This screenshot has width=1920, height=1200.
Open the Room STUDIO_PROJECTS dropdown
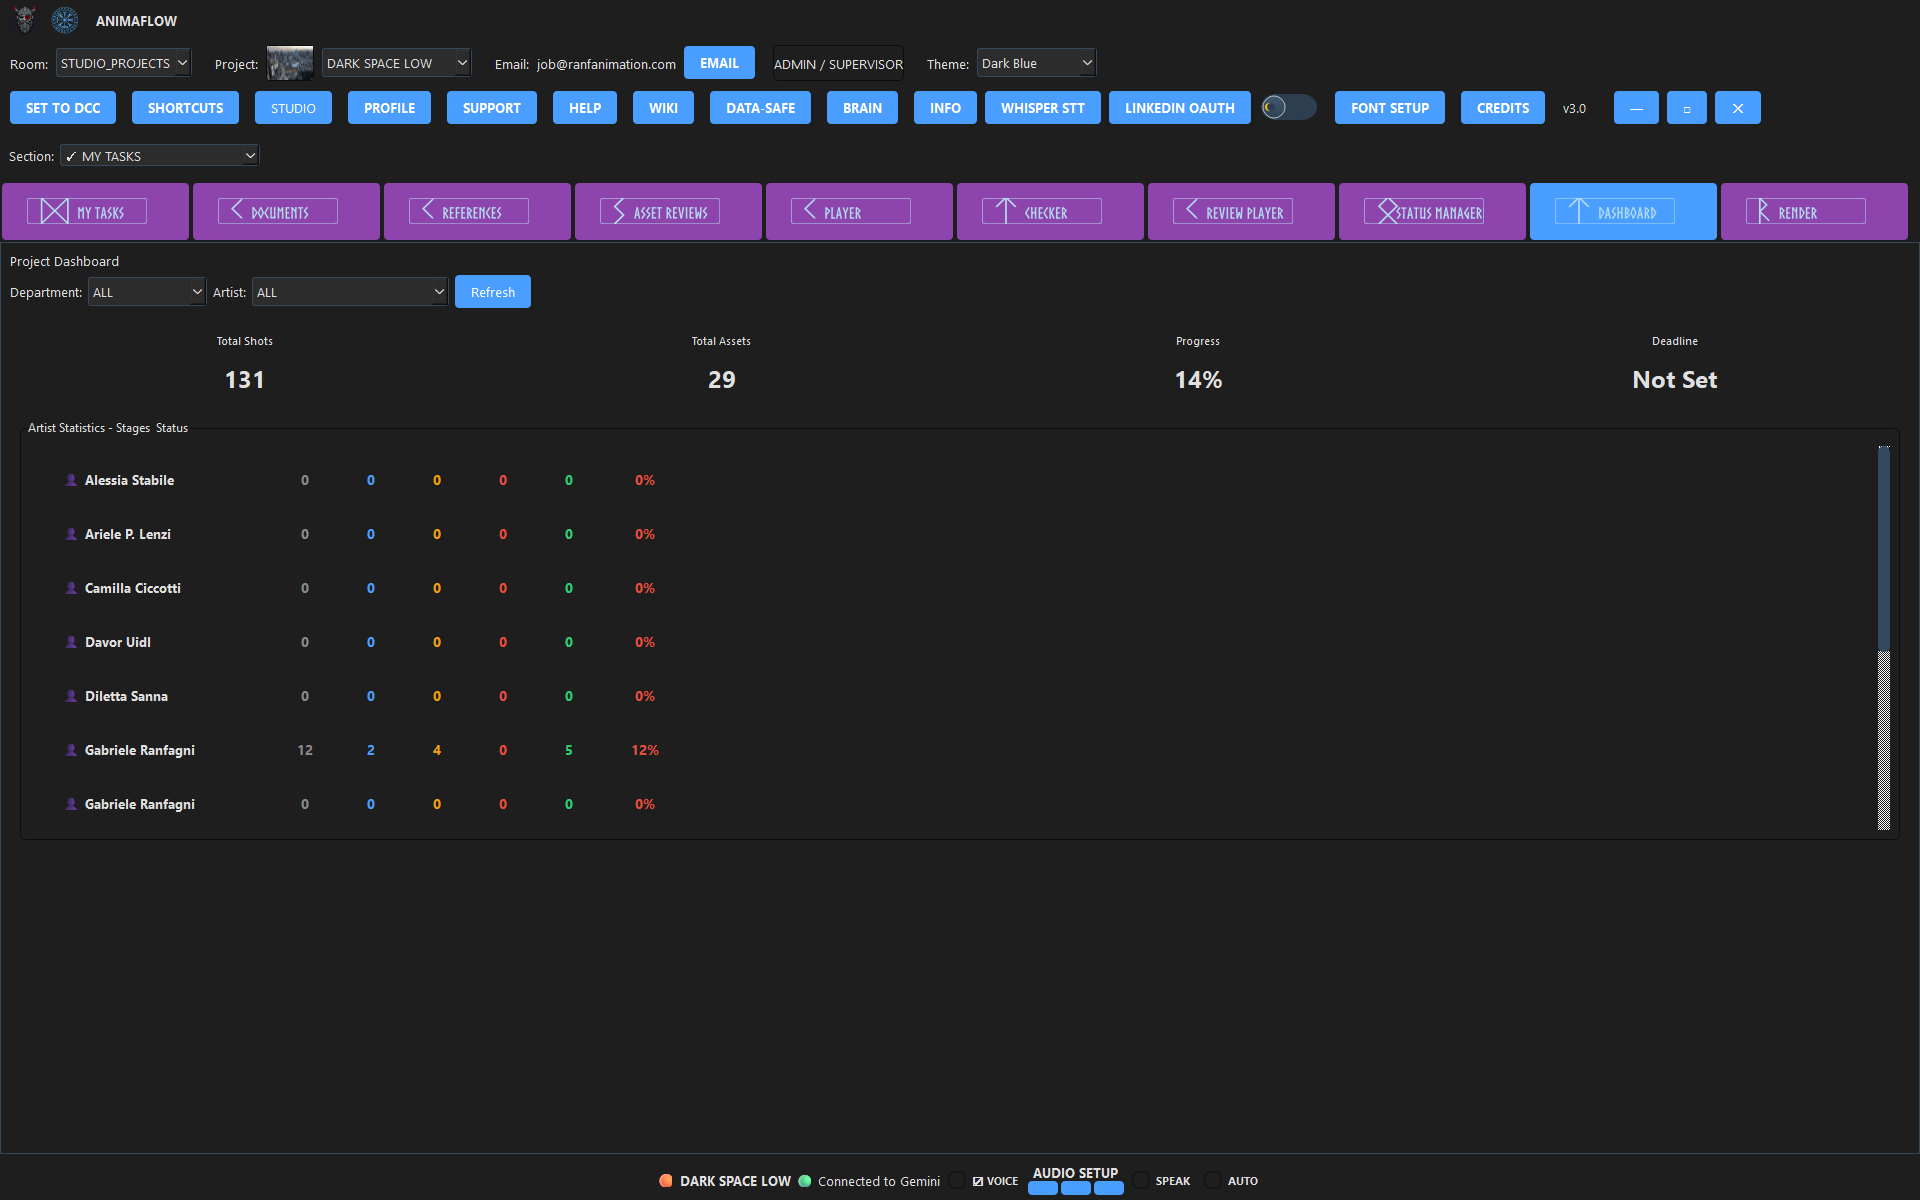[123, 63]
